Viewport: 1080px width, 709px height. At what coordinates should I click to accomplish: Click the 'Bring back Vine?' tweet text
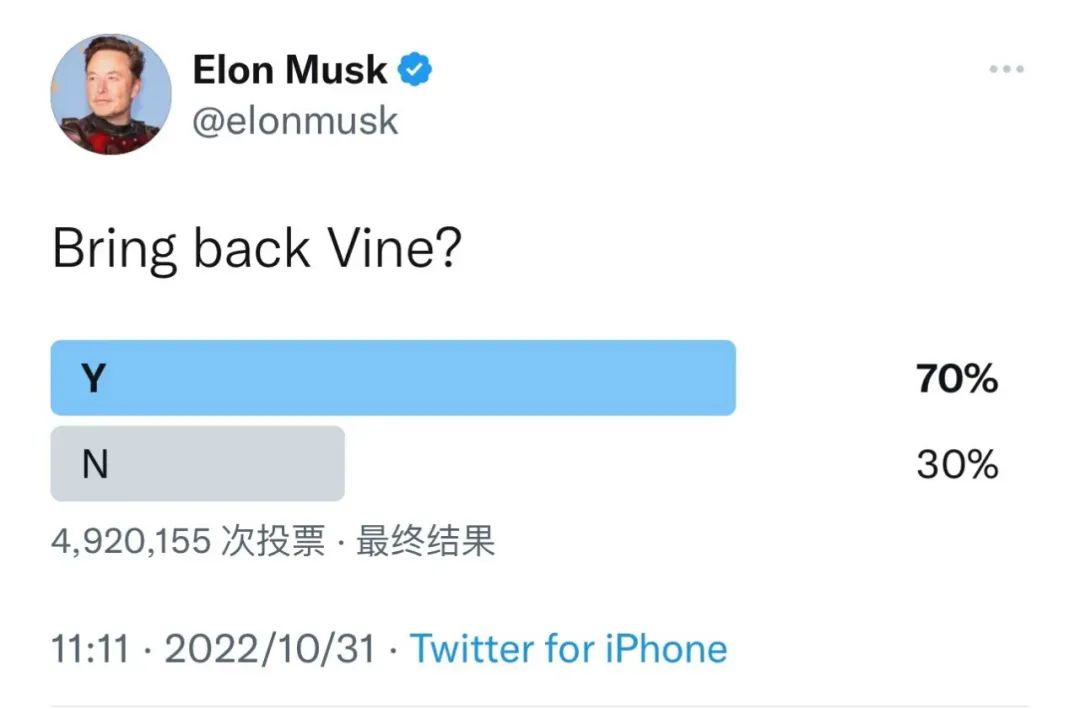256,249
